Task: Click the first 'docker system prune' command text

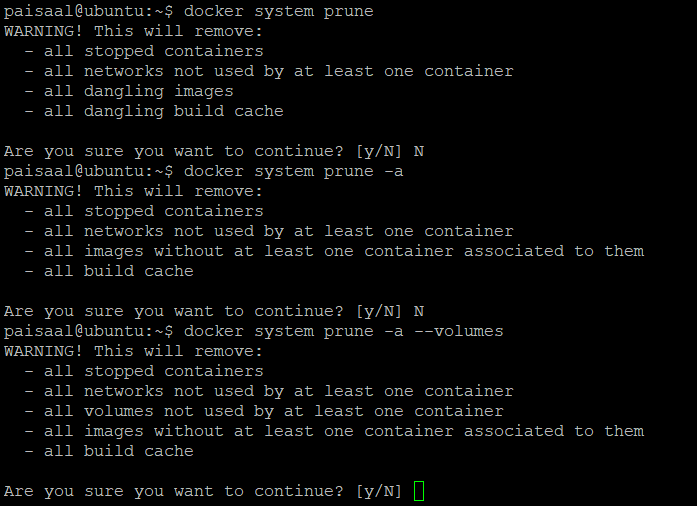Action: coord(279,11)
